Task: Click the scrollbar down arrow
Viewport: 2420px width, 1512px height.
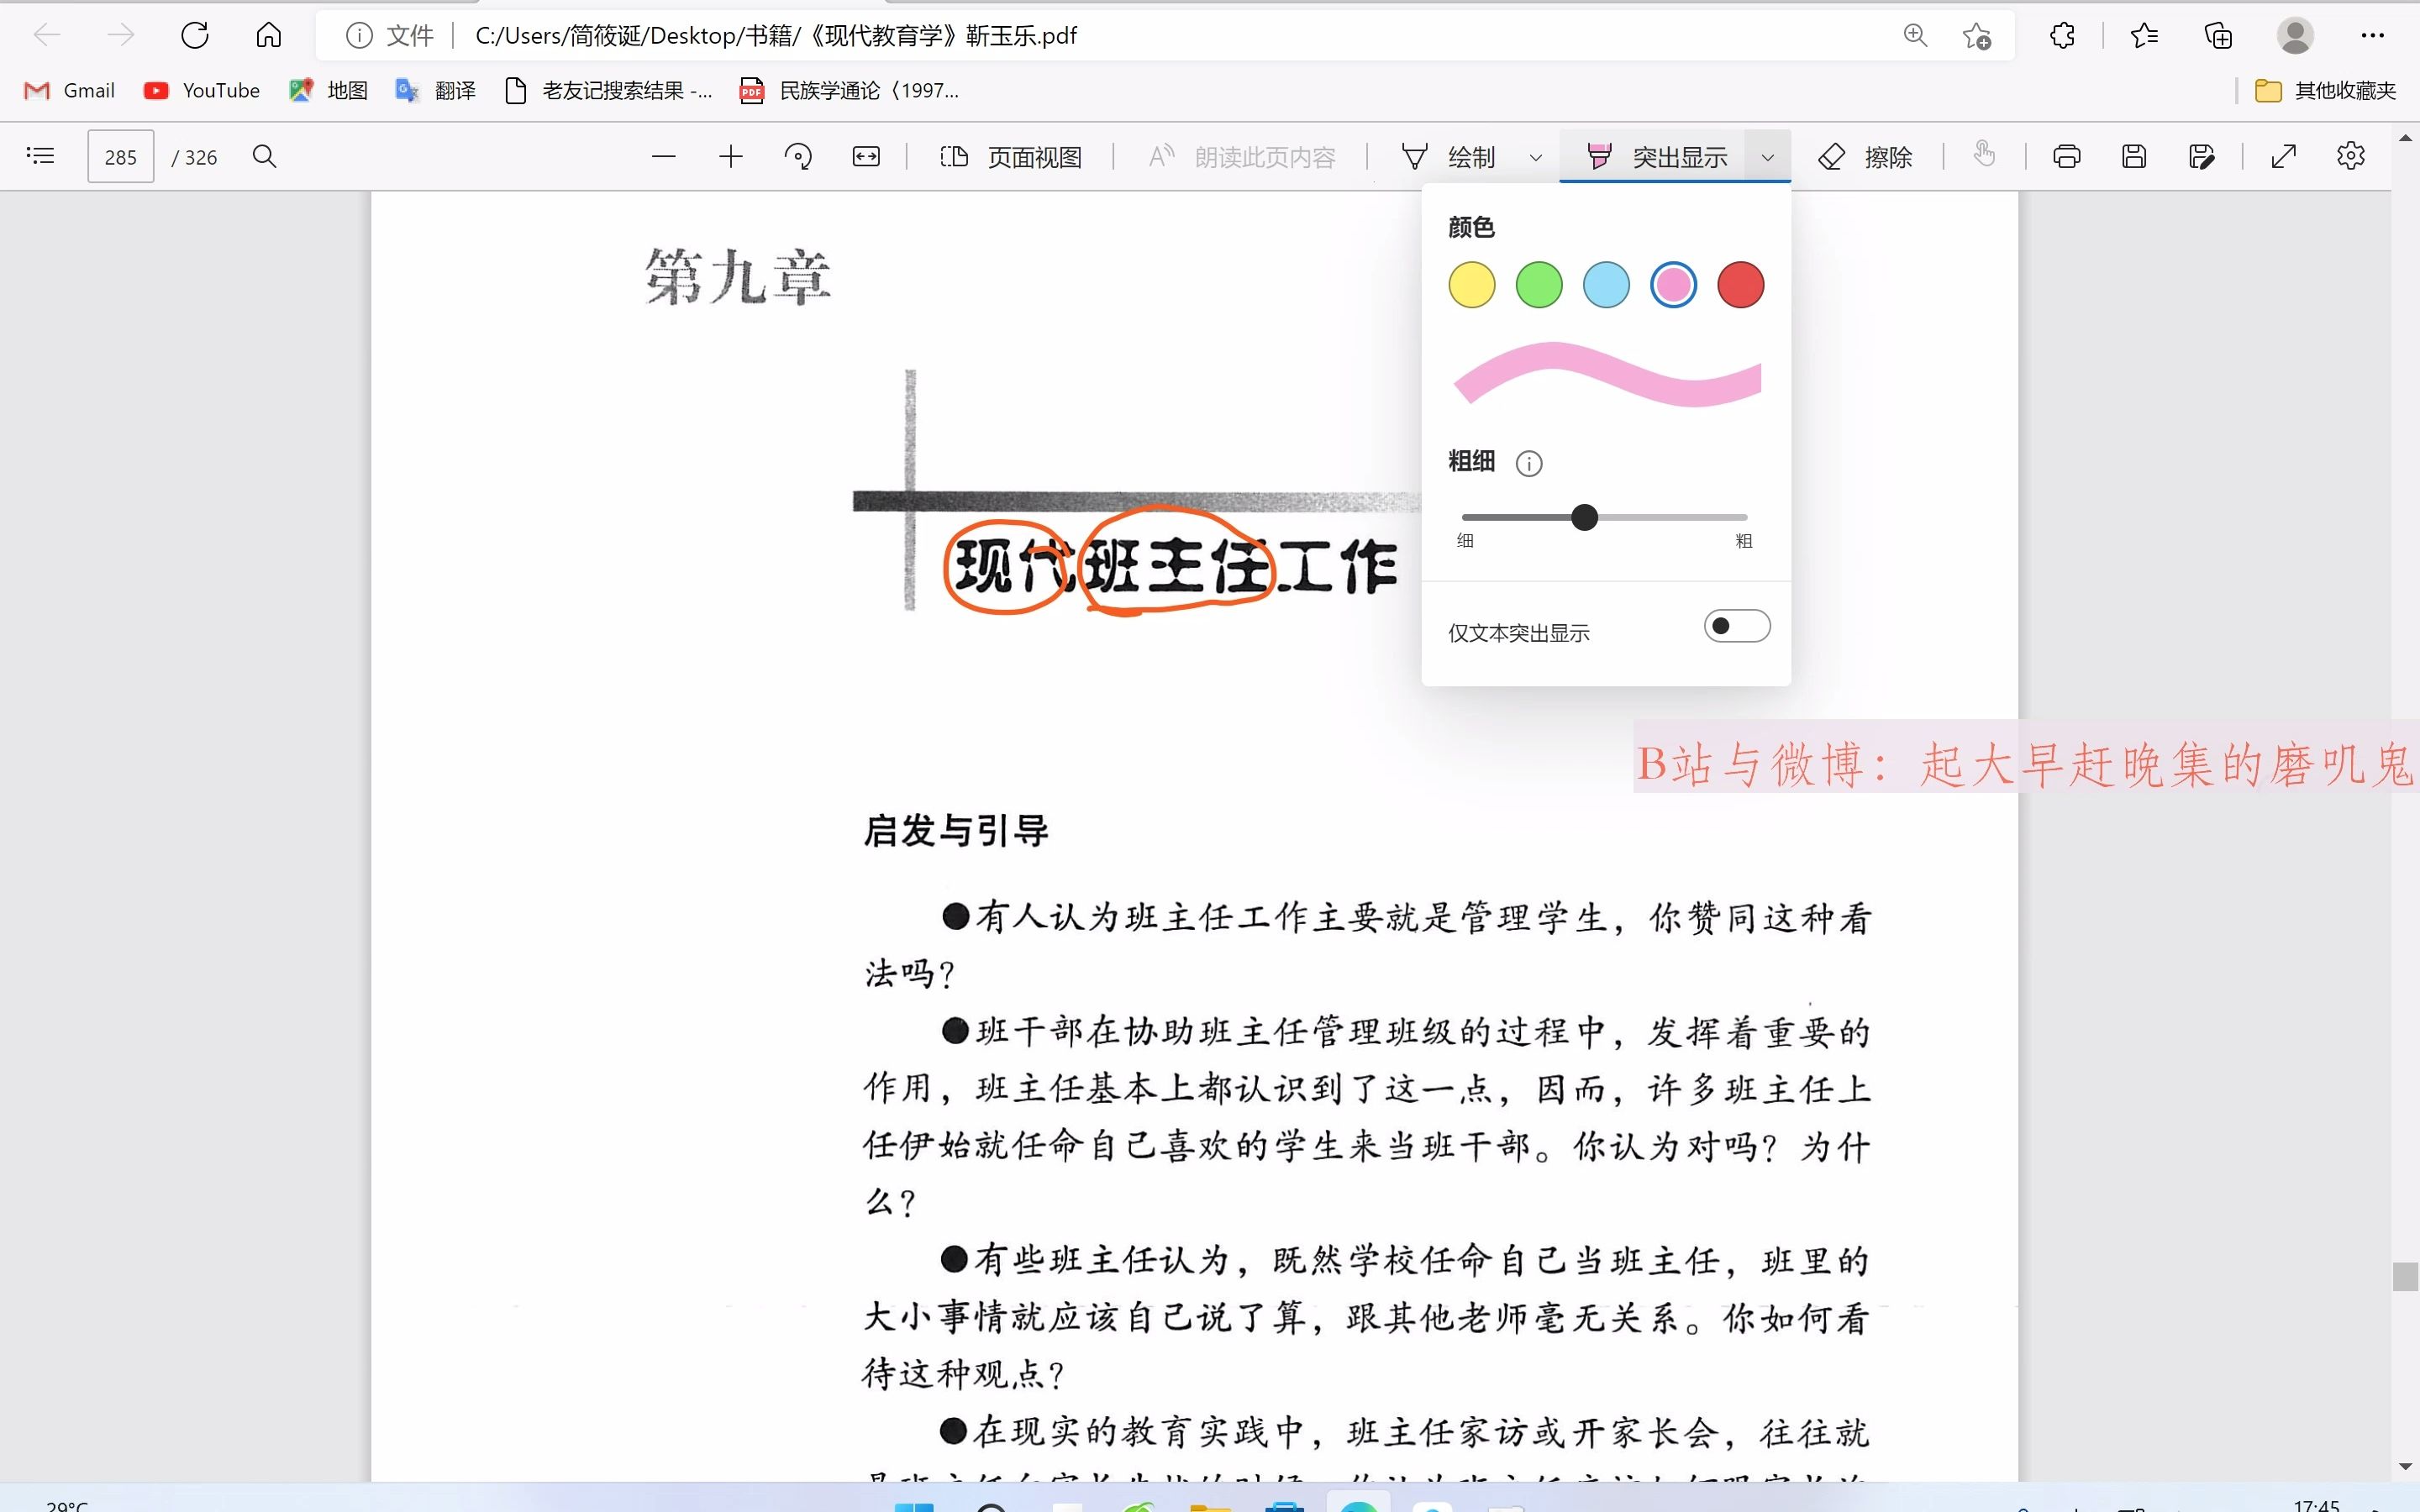Action: point(2405,1466)
